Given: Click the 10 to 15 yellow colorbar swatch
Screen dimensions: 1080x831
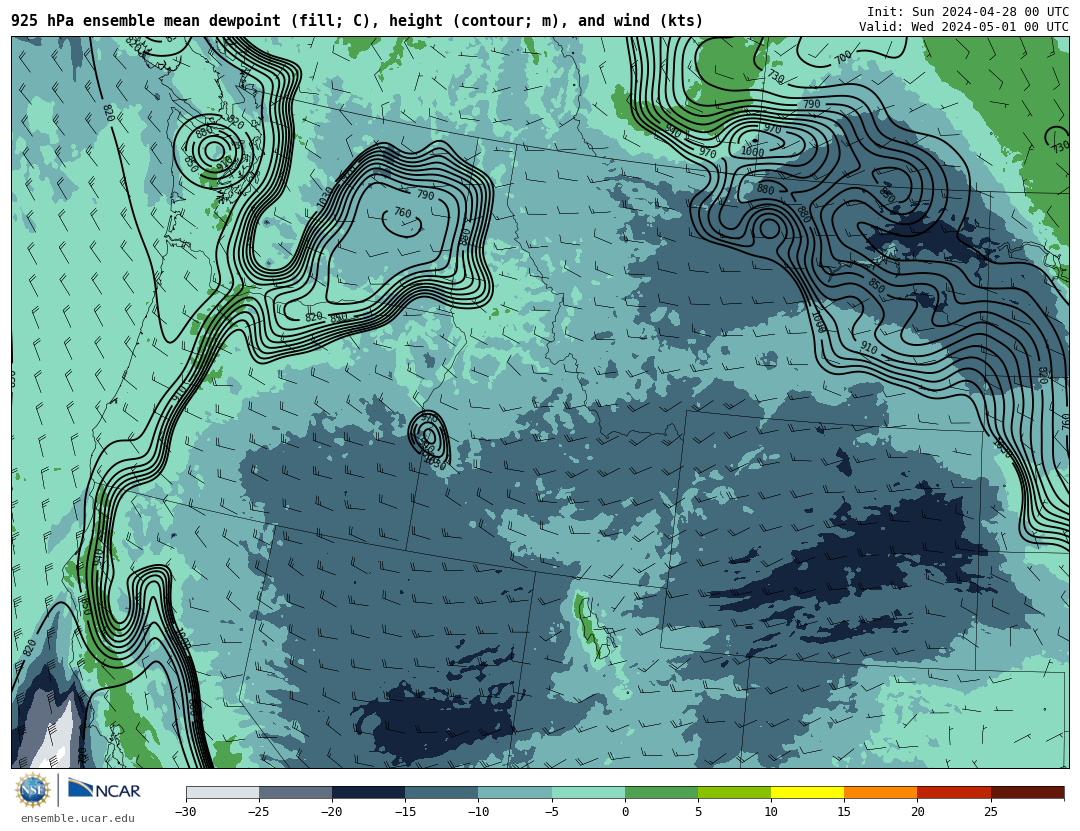Looking at the screenshot, I should (x=807, y=792).
